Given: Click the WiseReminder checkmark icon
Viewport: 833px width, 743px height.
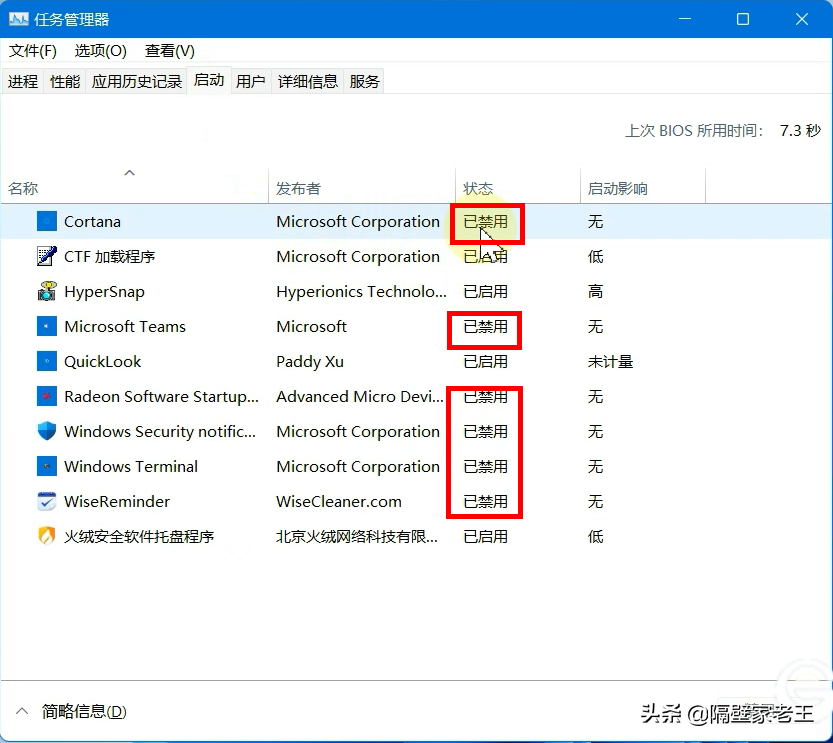Looking at the screenshot, I should [45, 501].
